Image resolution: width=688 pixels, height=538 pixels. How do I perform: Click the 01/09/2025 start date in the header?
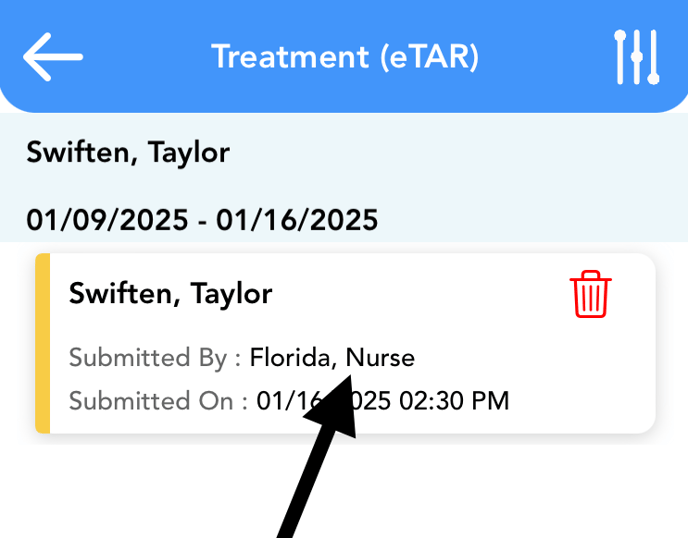(108, 220)
